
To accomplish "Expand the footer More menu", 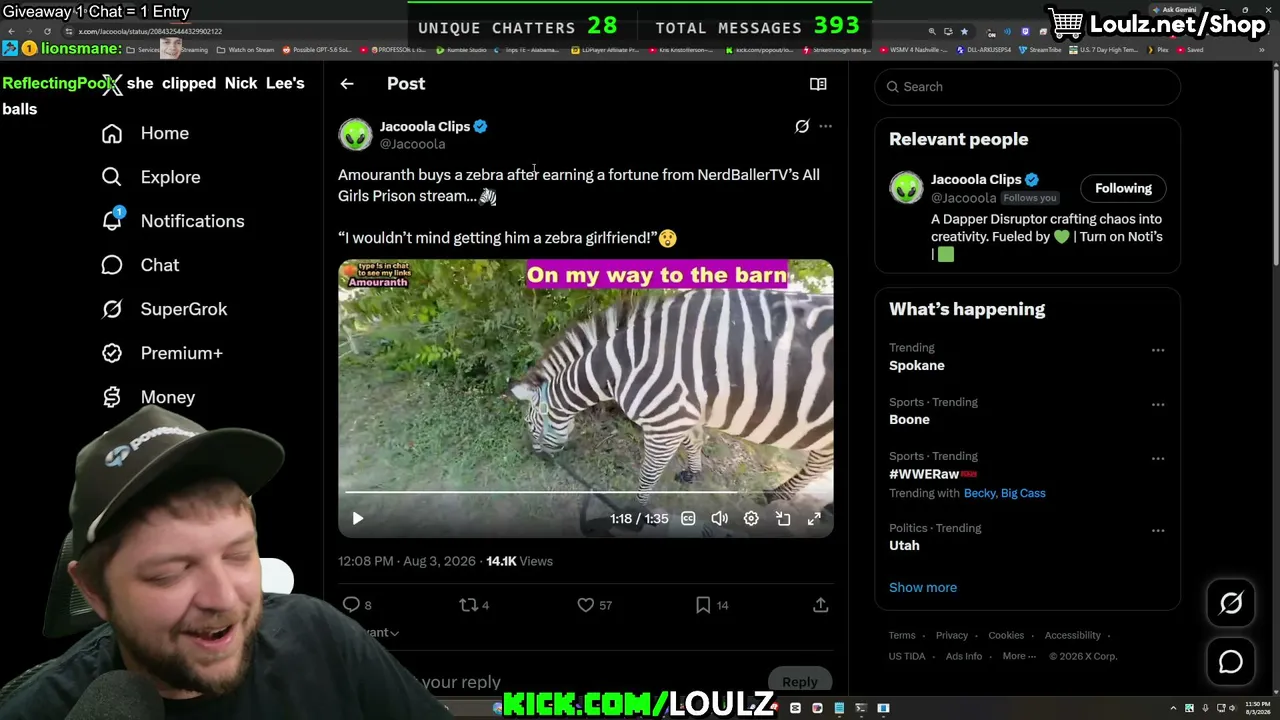I will [x=1020, y=656].
